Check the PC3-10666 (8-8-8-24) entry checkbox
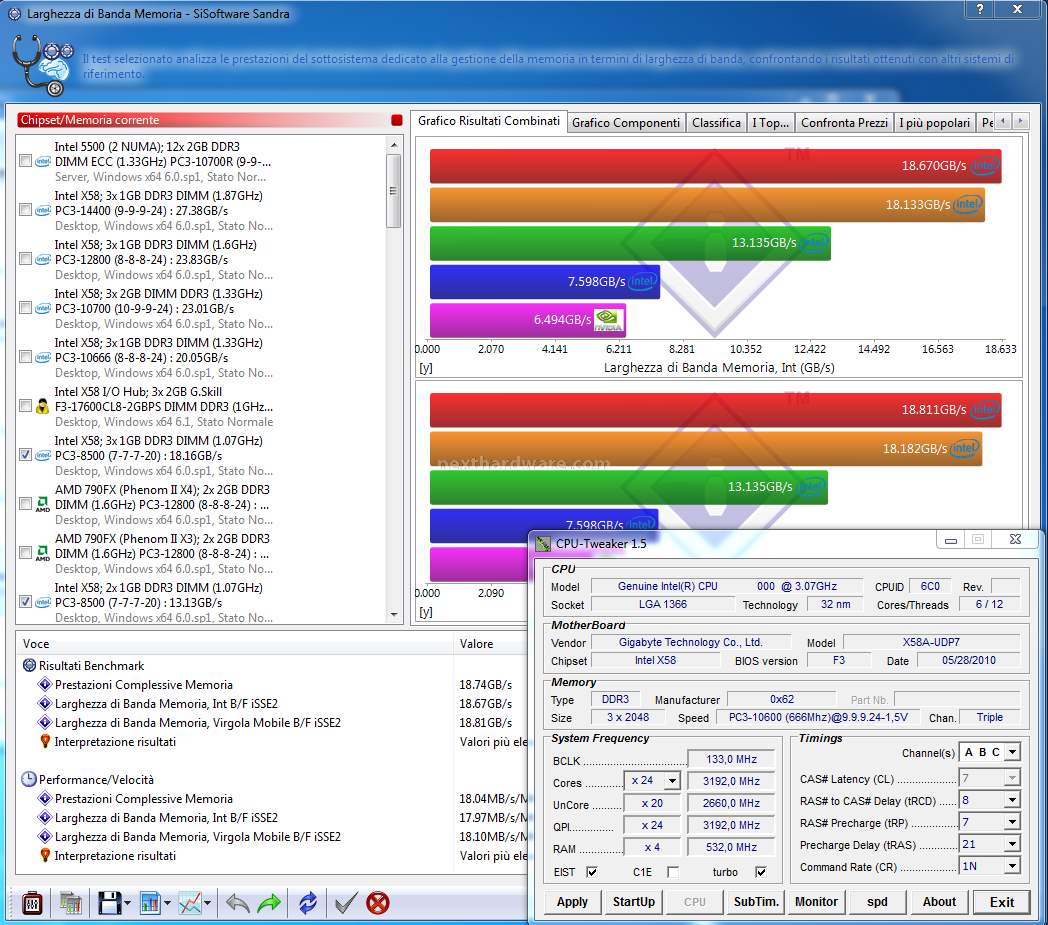The image size is (1048, 925). point(25,357)
